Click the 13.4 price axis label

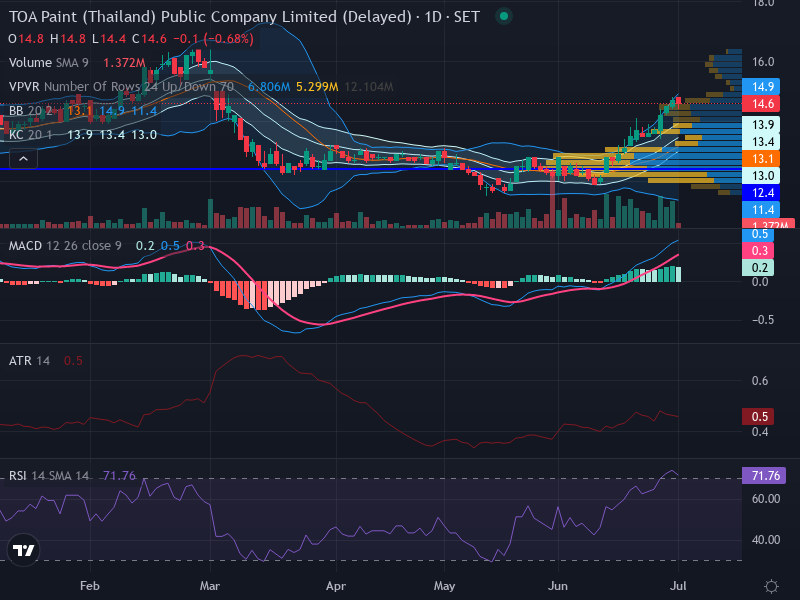click(761, 141)
